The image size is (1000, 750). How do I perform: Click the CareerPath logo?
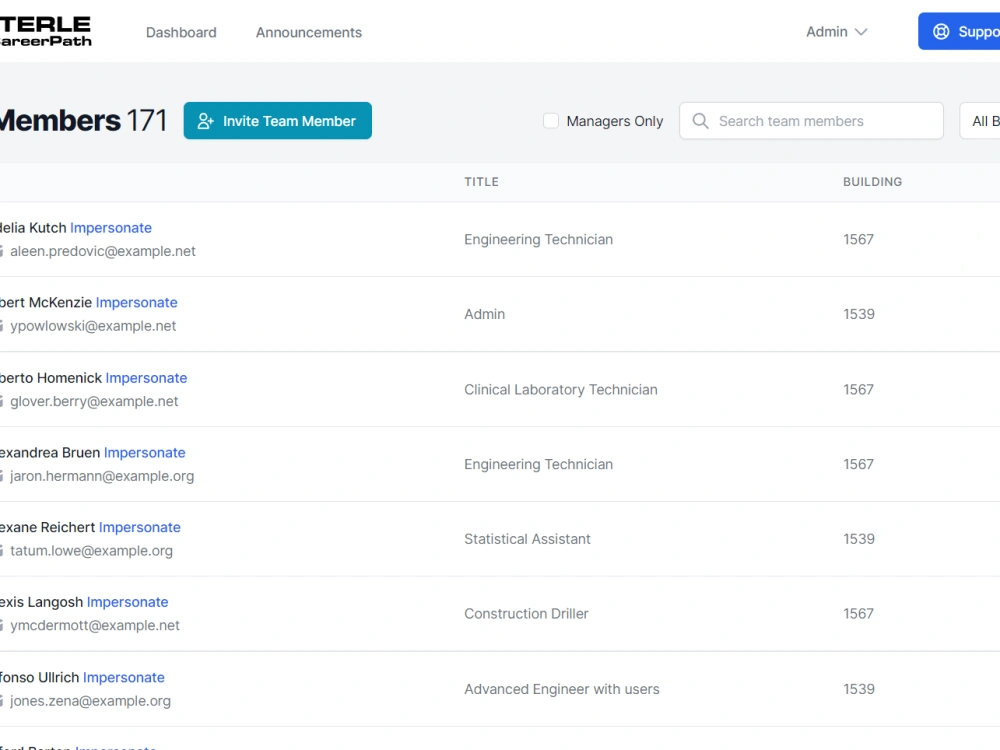[x=46, y=32]
